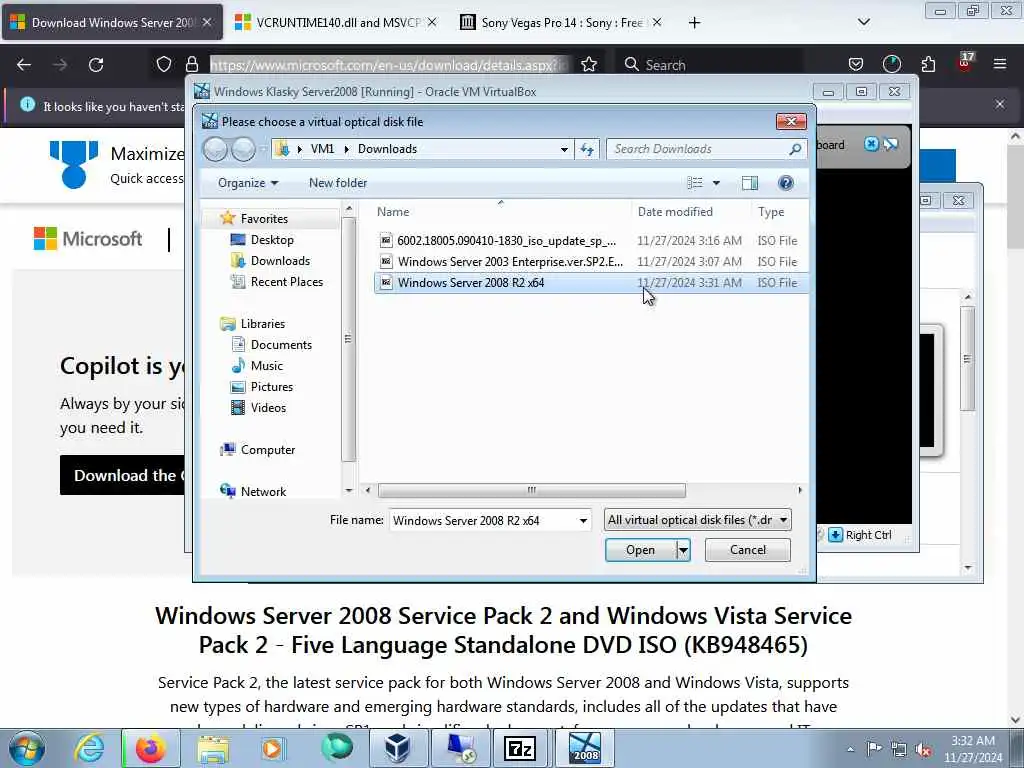Viewport: 1024px width, 768px height.
Task: Open the address path history dropdown
Action: click(x=564, y=150)
